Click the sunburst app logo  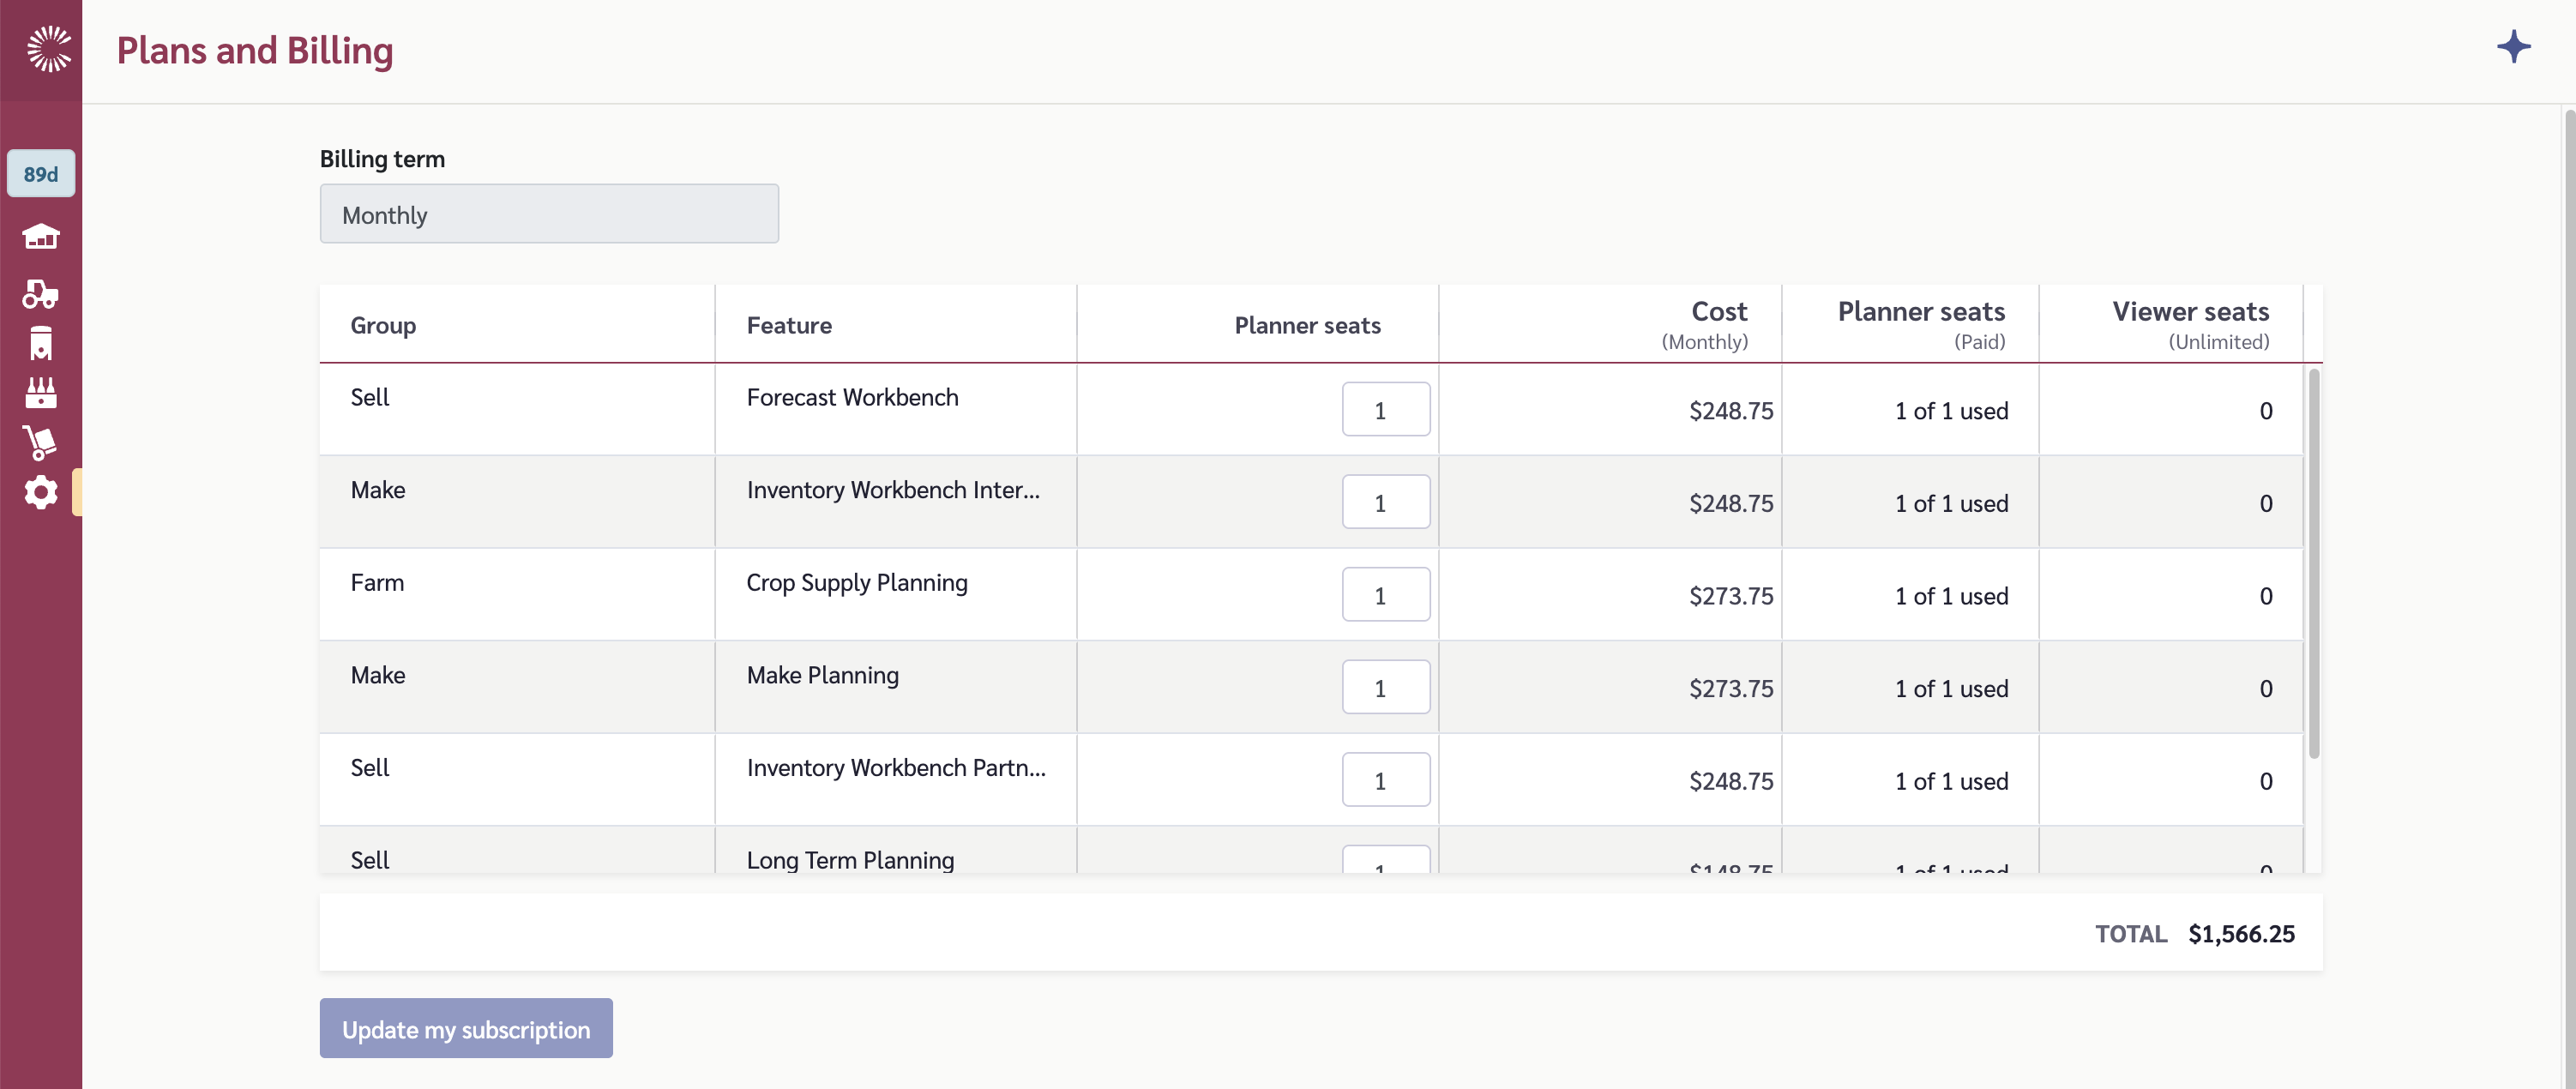tap(48, 49)
